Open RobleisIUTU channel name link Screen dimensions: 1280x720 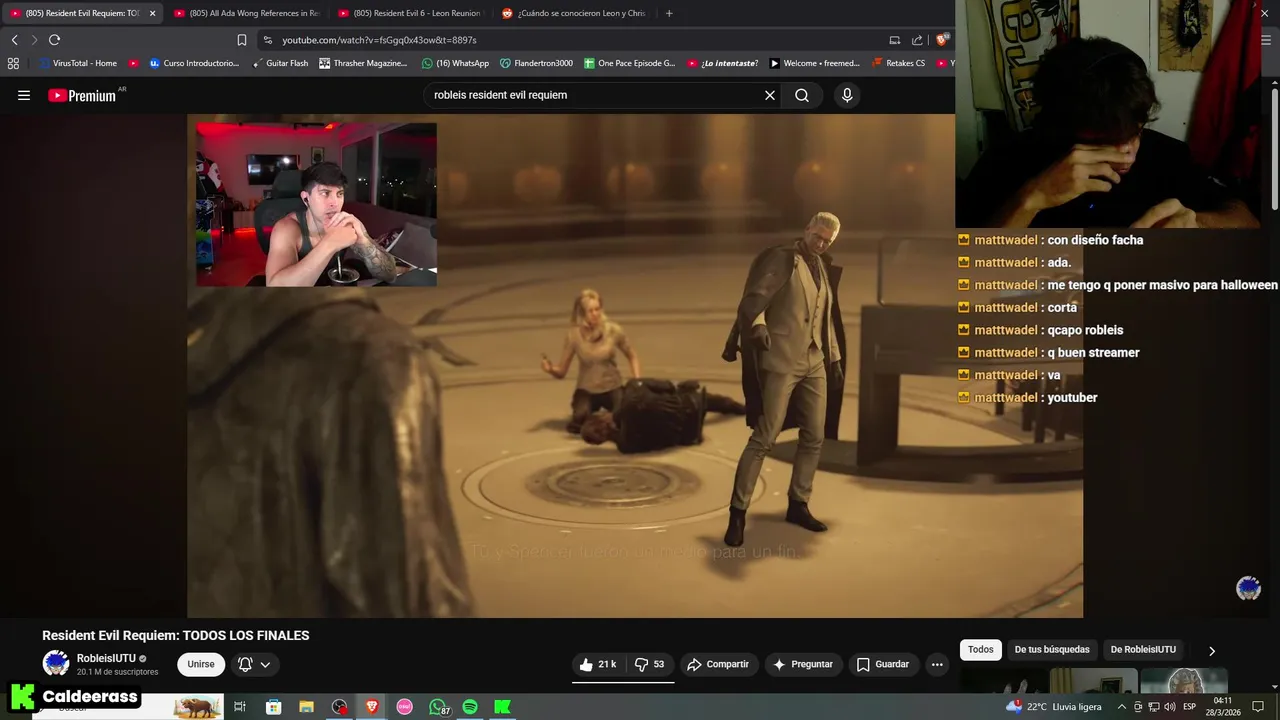coord(106,658)
